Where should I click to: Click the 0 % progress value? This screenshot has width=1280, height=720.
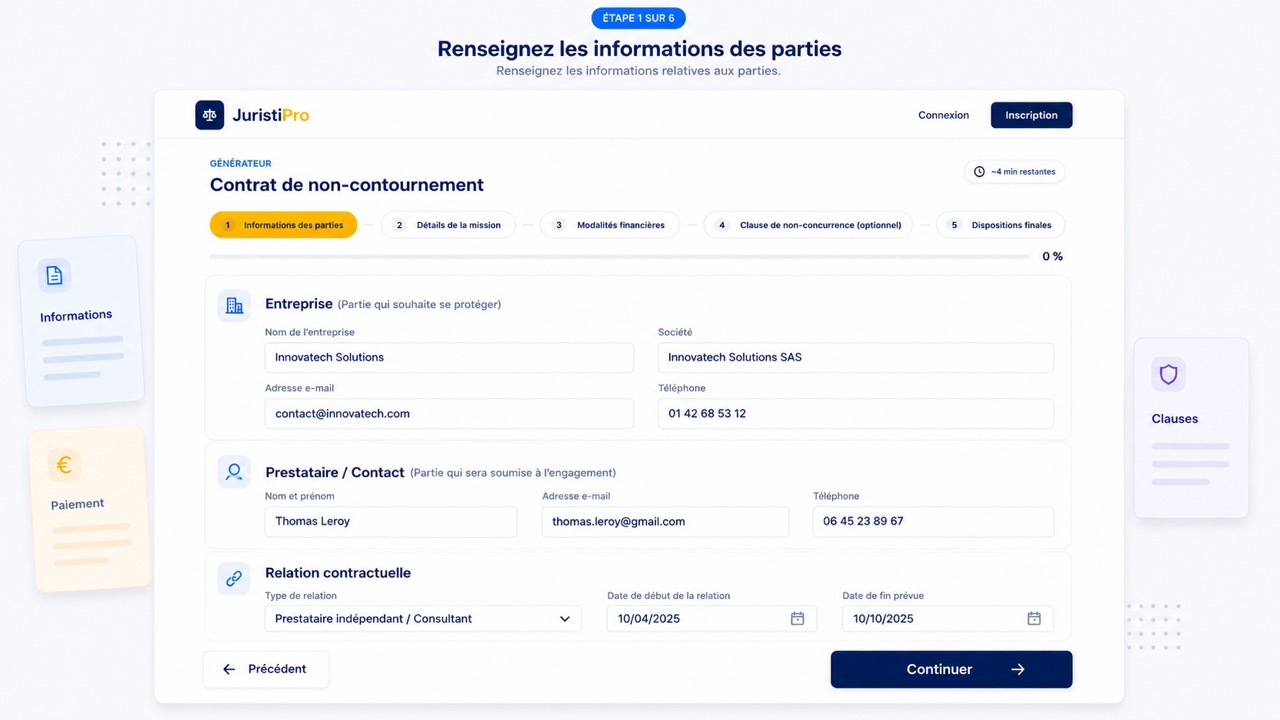tap(1052, 256)
